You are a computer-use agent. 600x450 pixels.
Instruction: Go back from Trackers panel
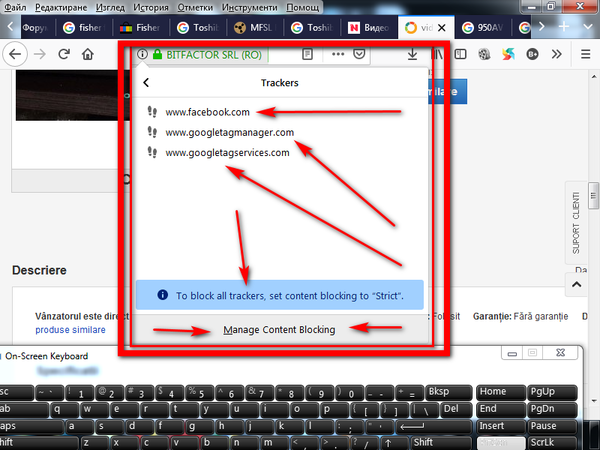click(x=146, y=83)
